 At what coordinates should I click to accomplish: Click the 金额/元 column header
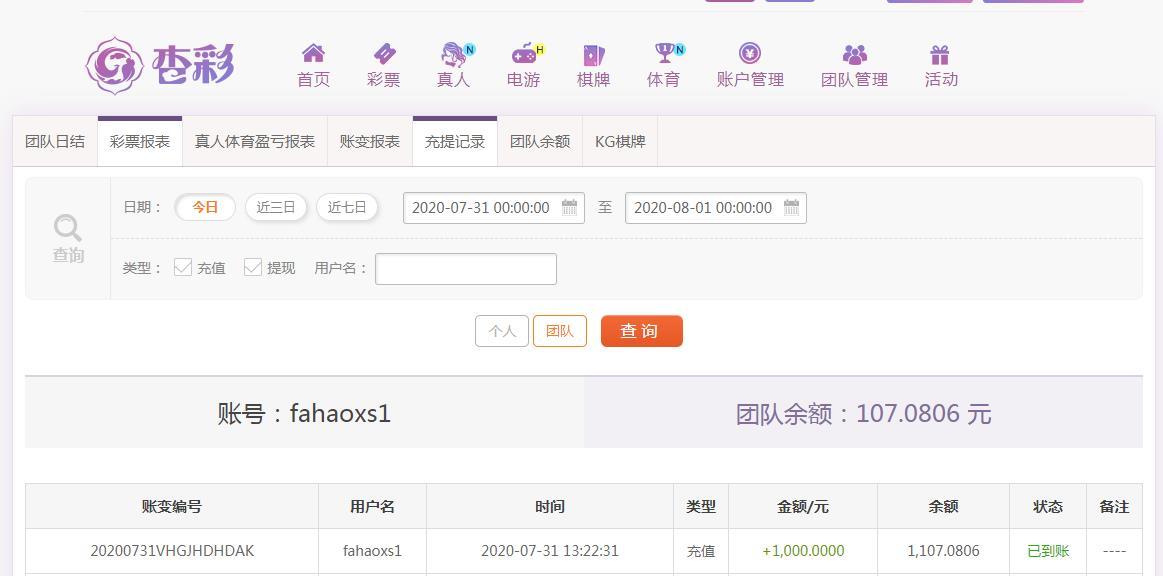[x=803, y=506]
